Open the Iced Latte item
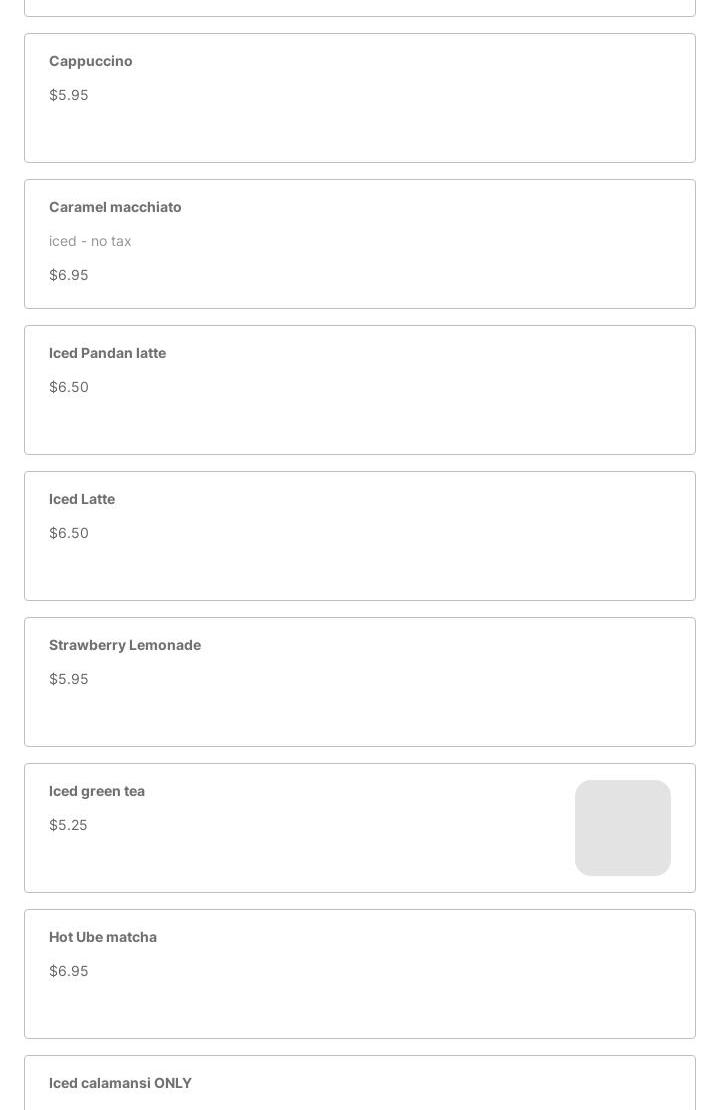This screenshot has height=1110, width=720. point(82,499)
